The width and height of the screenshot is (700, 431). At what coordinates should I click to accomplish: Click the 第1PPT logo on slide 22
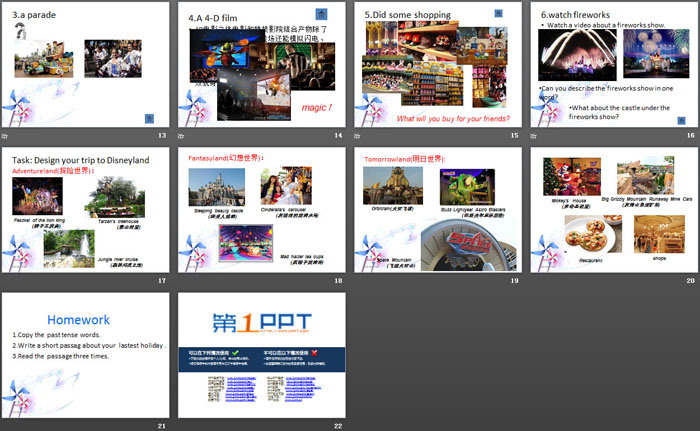(x=261, y=322)
